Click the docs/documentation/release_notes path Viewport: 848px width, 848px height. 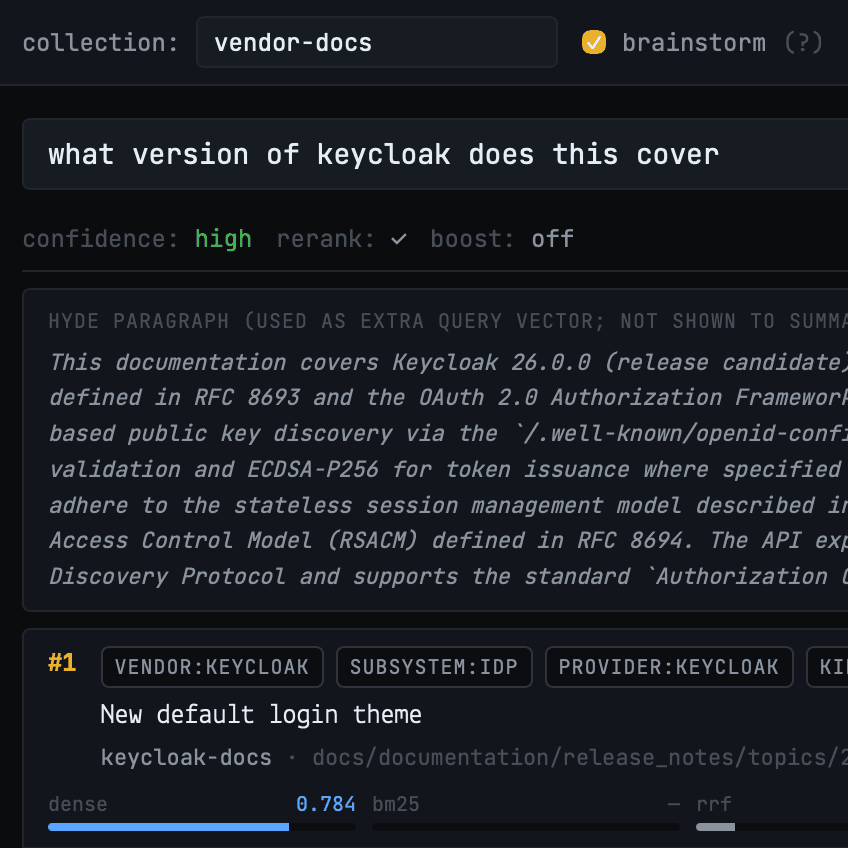pos(580,757)
